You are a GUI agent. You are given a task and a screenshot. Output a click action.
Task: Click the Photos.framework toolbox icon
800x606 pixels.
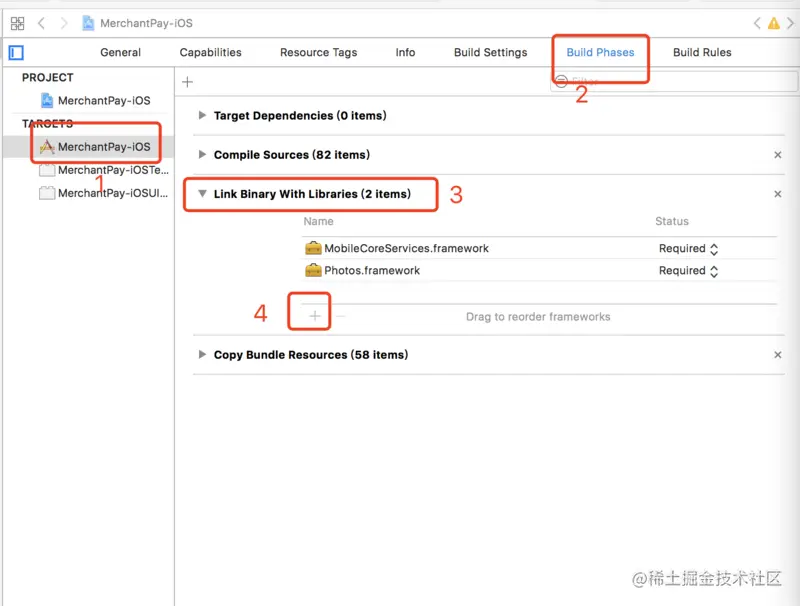313,270
